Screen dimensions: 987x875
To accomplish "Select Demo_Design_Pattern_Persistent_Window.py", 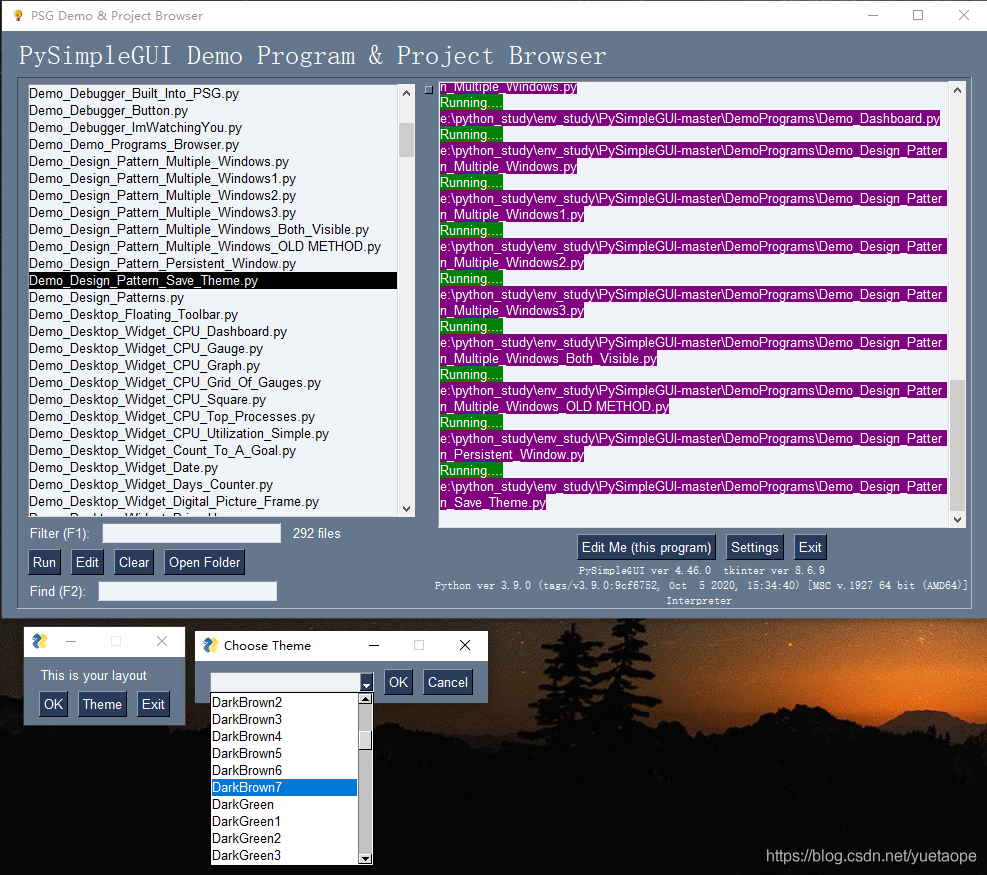I will 213,264.
